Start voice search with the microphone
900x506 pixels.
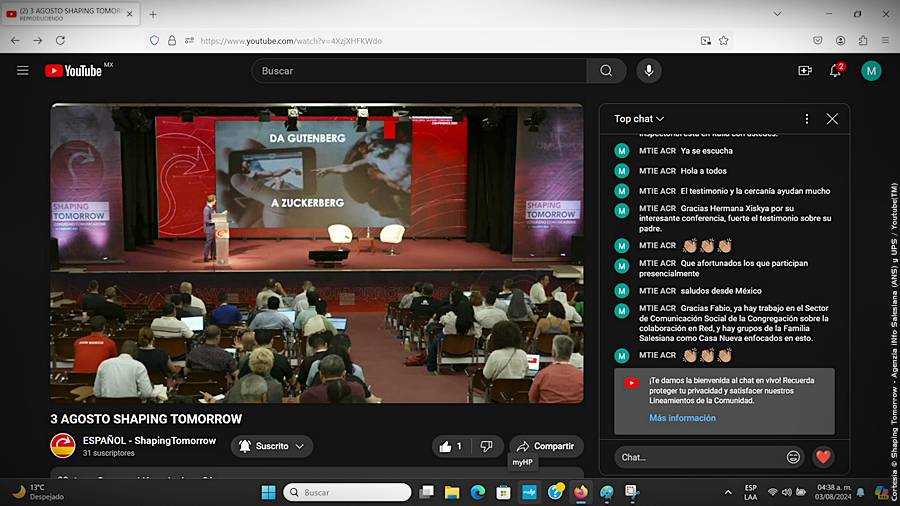coord(649,71)
